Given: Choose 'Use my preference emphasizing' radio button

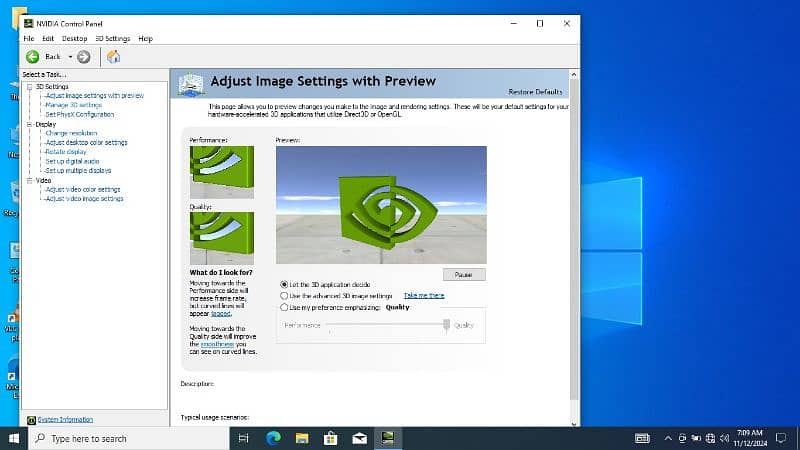Looking at the screenshot, I should click(284, 308).
